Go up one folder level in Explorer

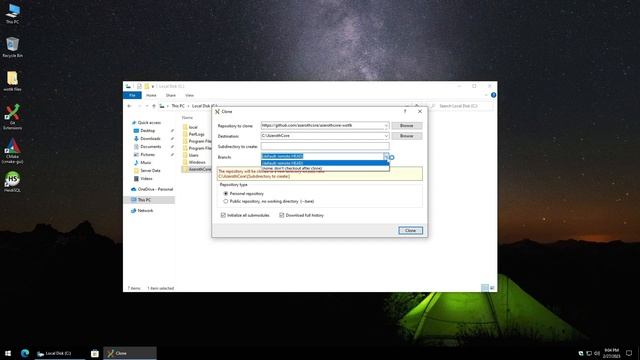click(154, 106)
